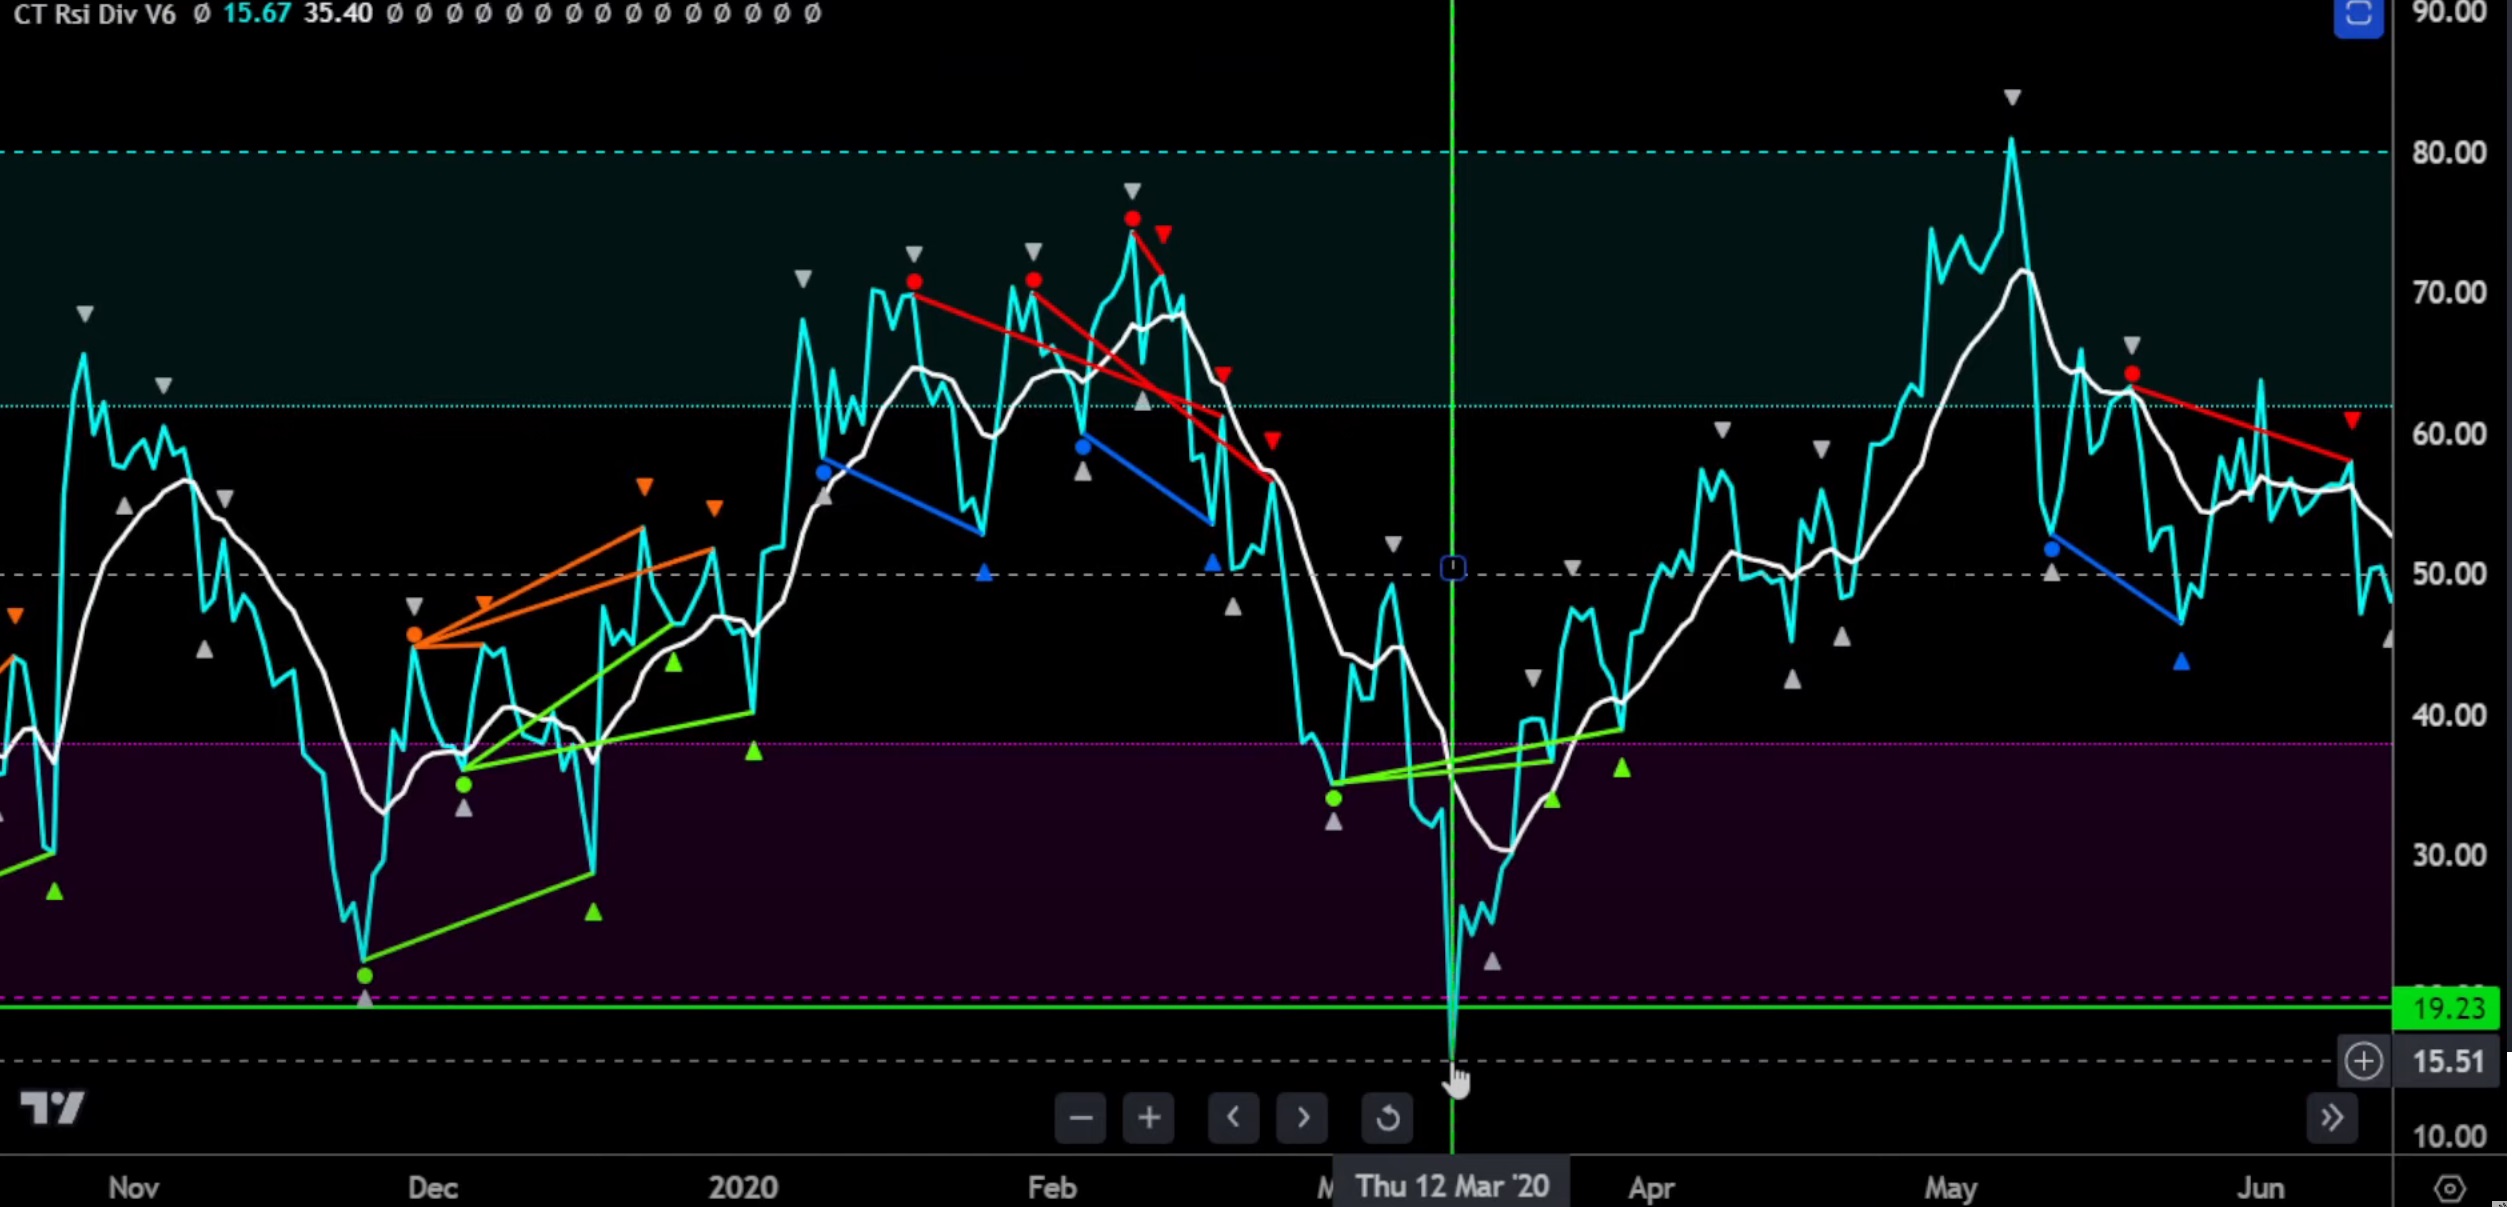The width and height of the screenshot is (2512, 1207).
Task: Reset the chart view
Action: pyautogui.click(x=1387, y=1117)
